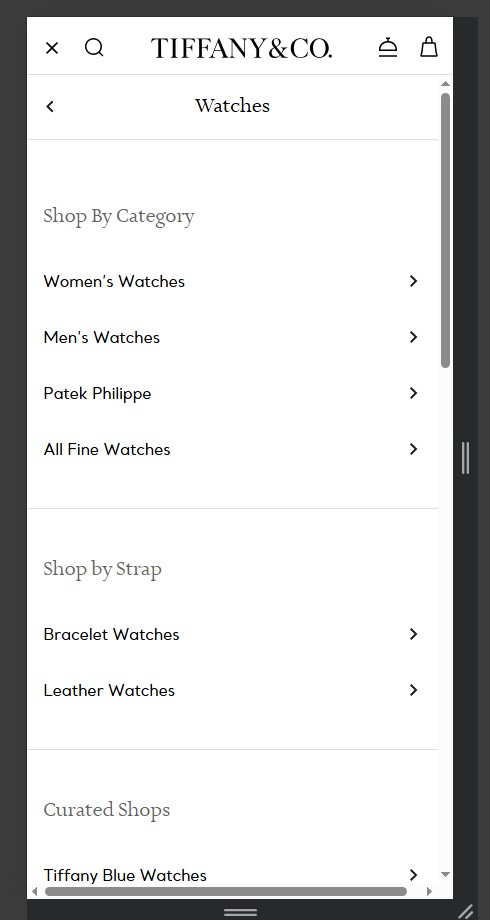Select Bracelet Watches menu item

pyautogui.click(x=232, y=634)
